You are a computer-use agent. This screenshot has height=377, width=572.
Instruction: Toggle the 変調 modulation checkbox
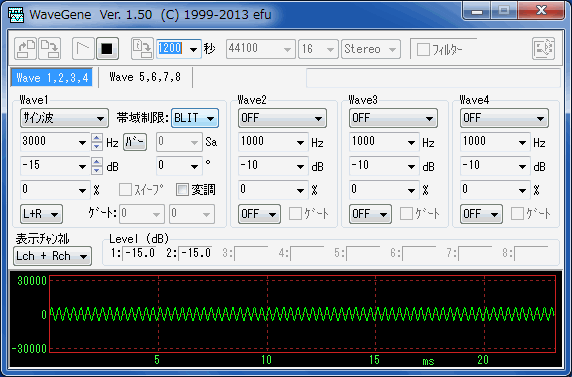point(182,190)
